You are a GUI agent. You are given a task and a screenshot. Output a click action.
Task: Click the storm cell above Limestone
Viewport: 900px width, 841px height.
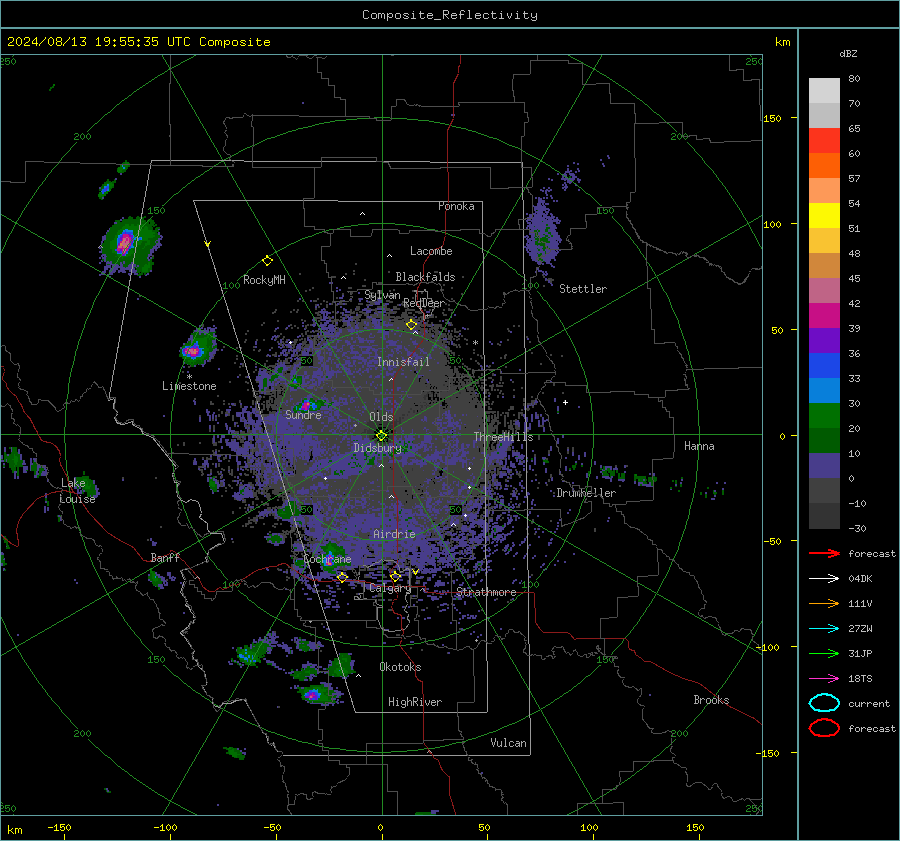(197, 347)
